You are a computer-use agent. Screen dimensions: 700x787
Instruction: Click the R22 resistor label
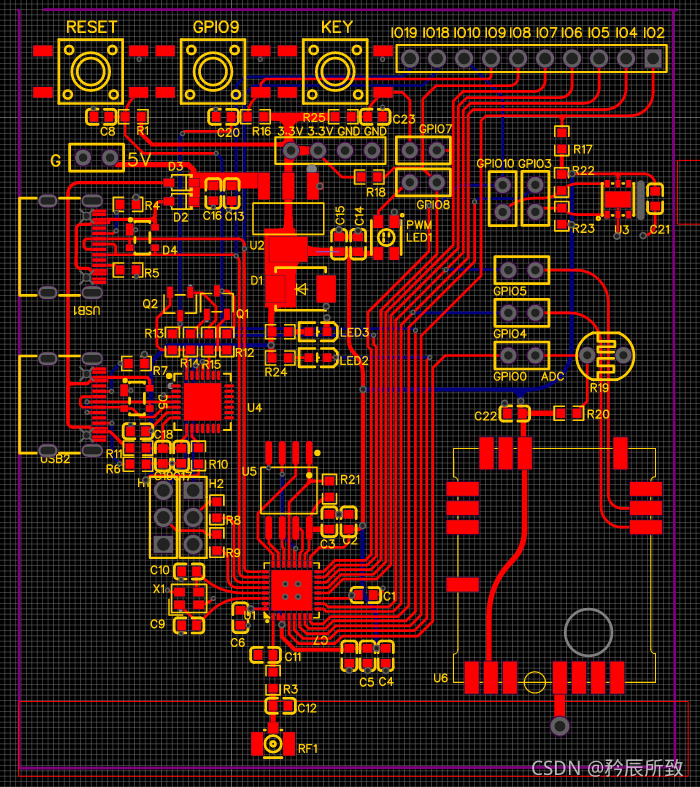tap(583, 171)
